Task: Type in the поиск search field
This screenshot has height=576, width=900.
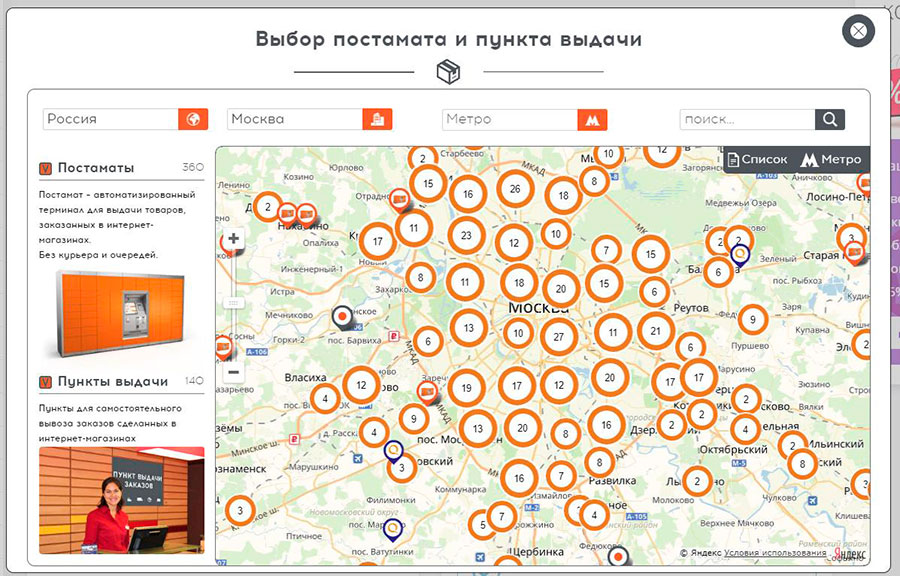Action: pos(746,119)
